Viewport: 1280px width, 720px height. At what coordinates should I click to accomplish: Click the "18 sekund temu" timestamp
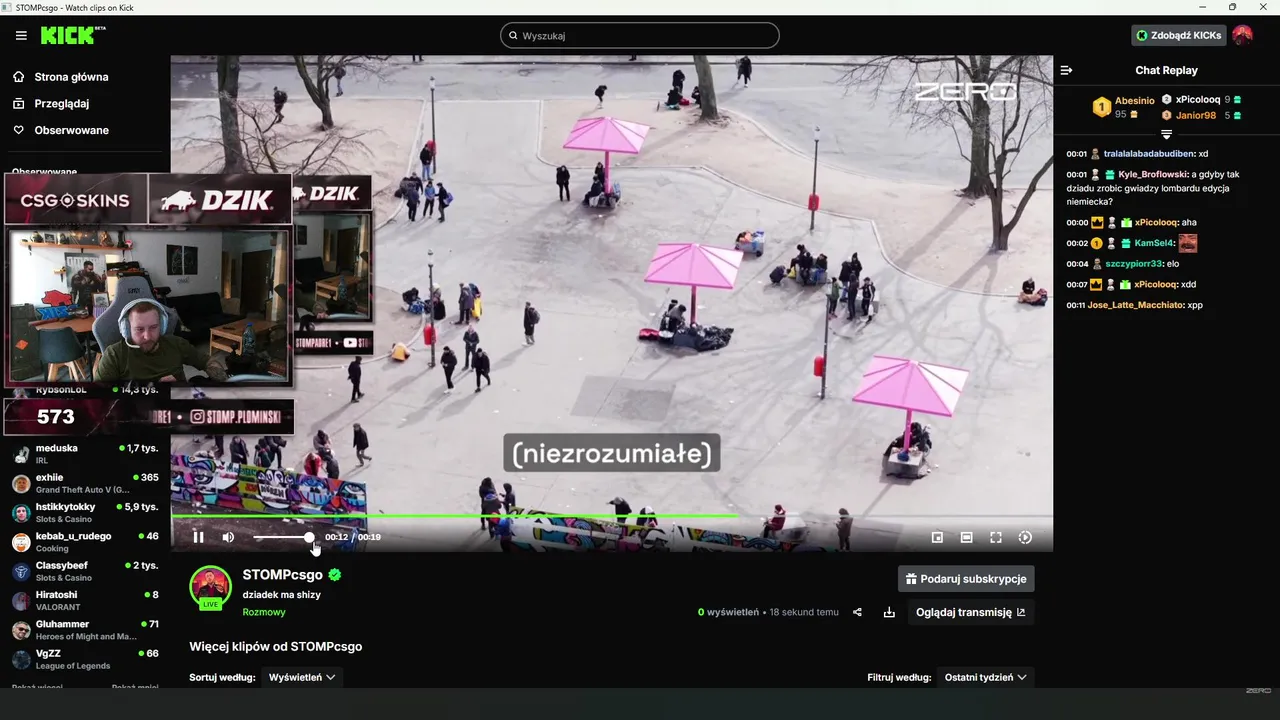pos(804,612)
